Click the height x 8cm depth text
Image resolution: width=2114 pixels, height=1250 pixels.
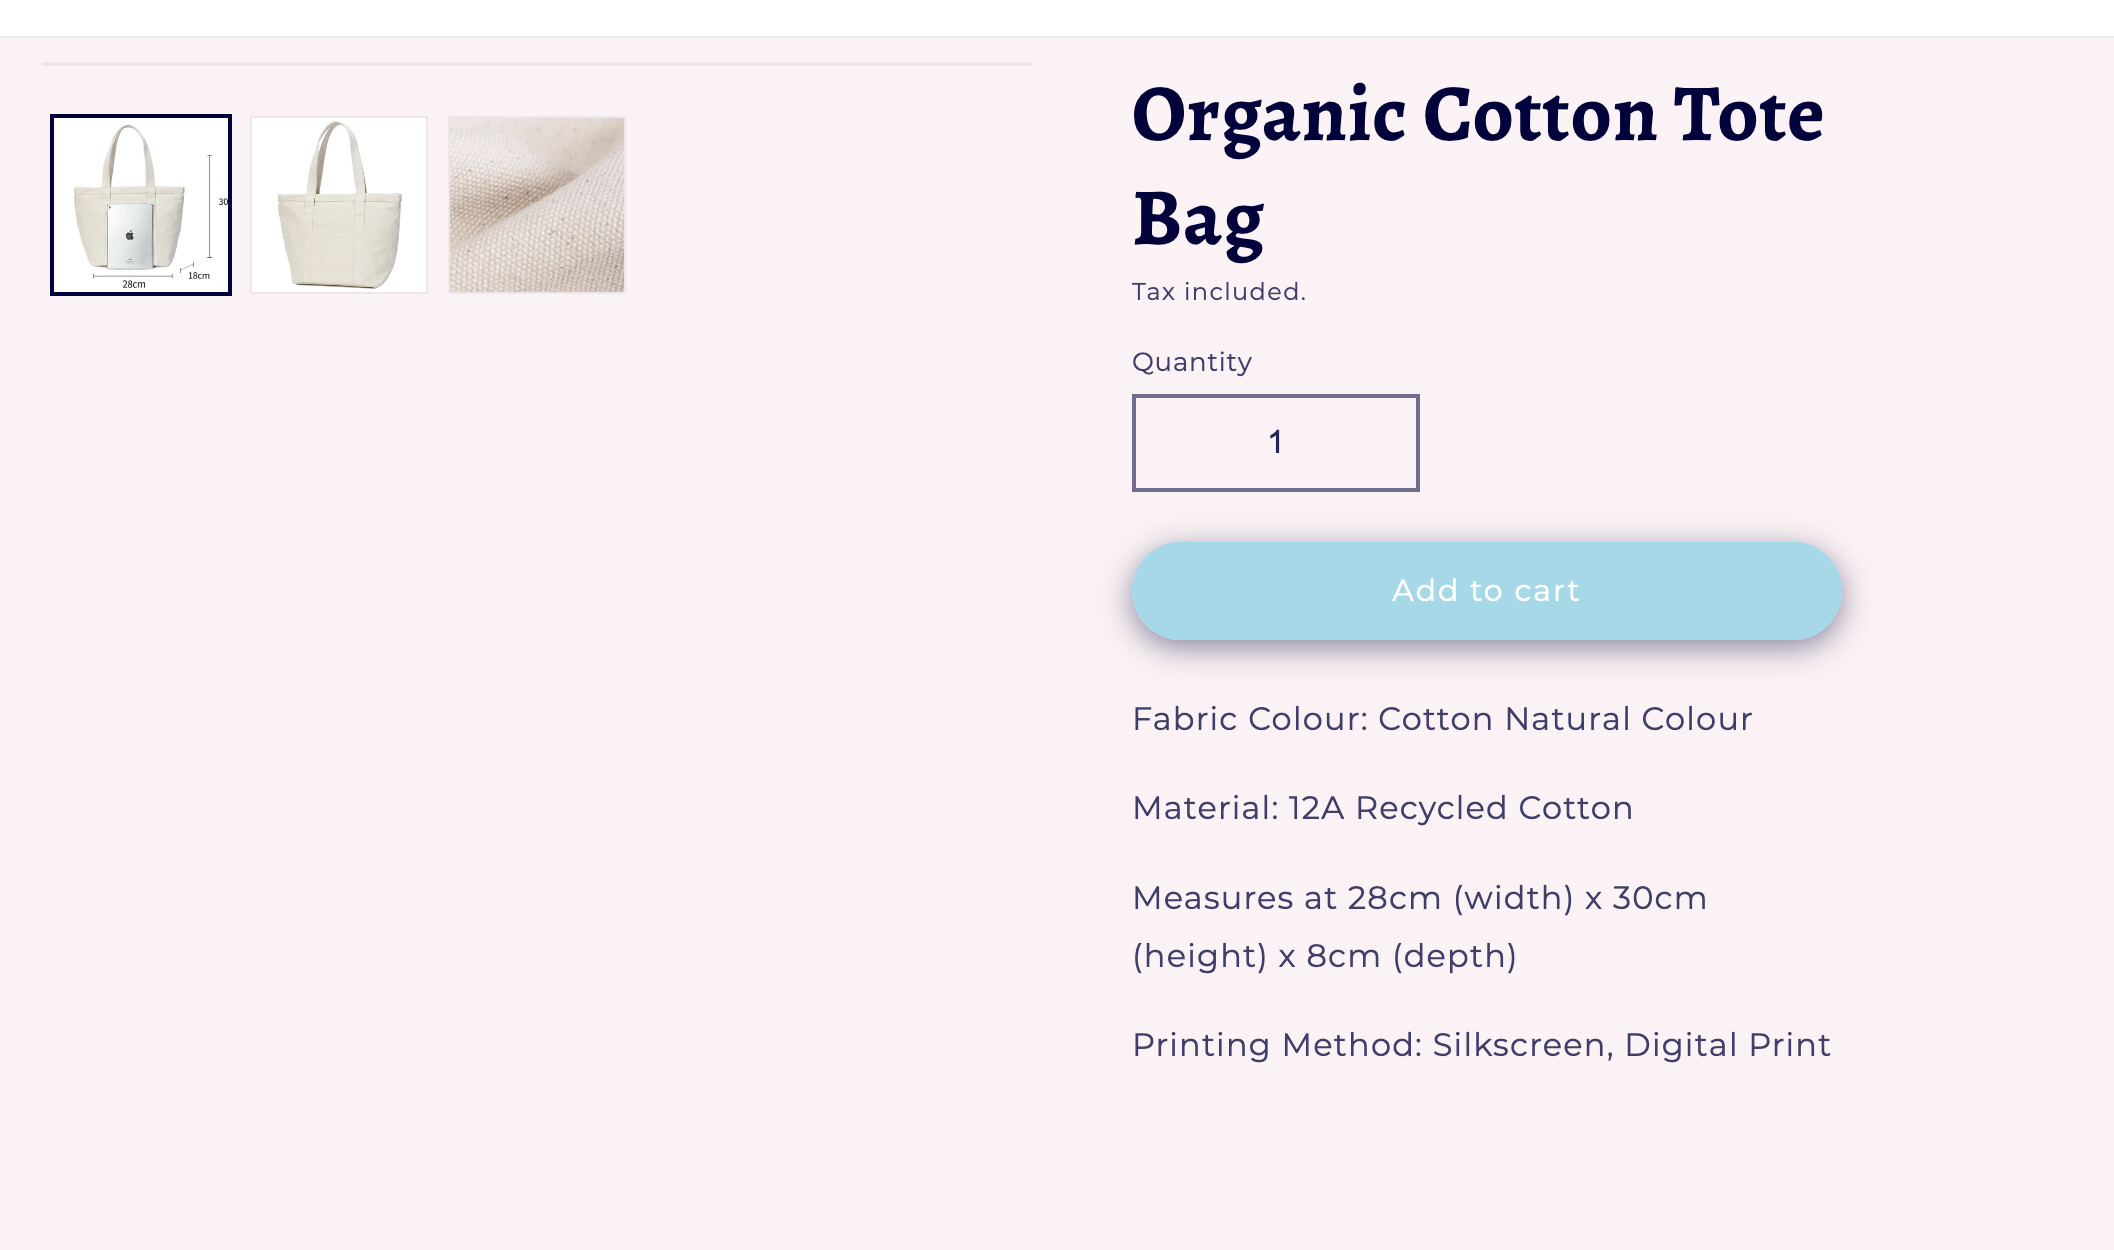coord(1324,956)
